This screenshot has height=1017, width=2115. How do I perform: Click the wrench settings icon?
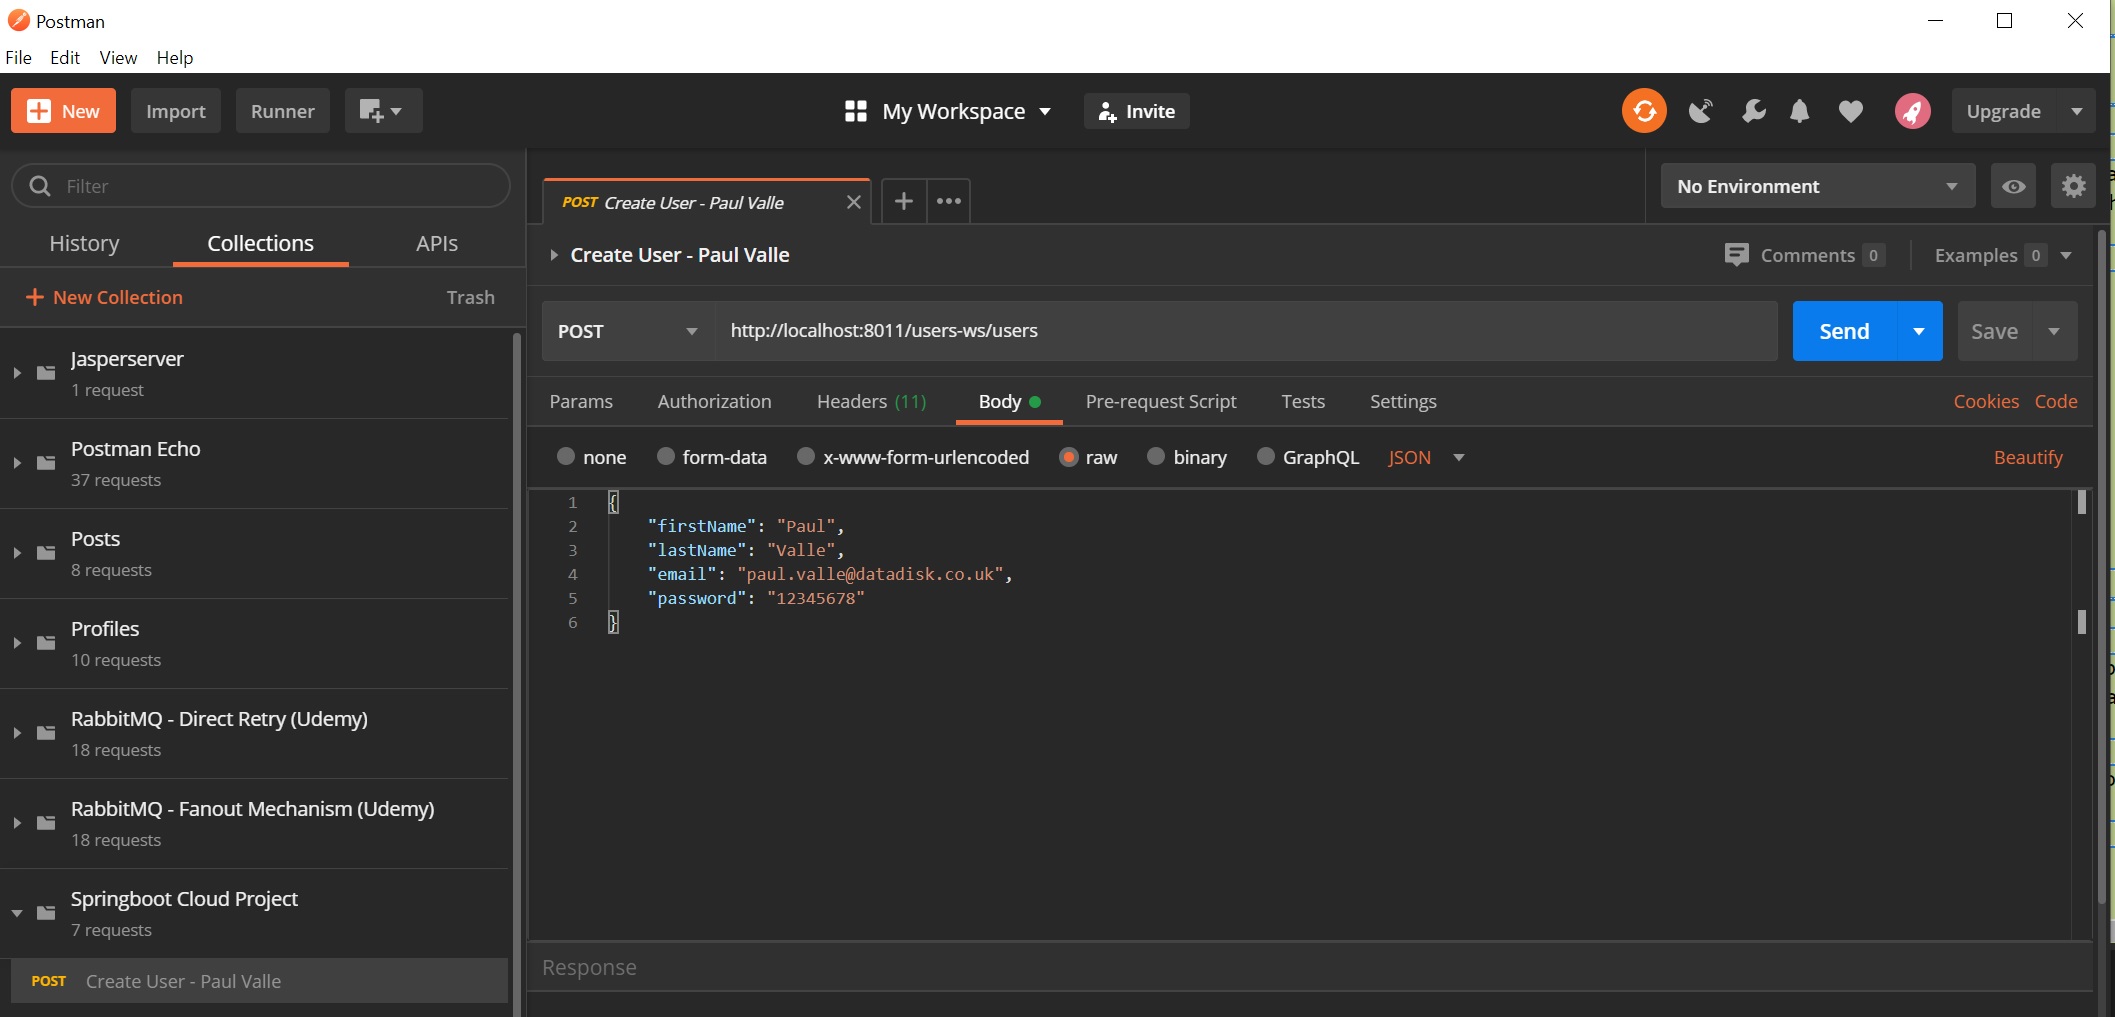point(1753,111)
